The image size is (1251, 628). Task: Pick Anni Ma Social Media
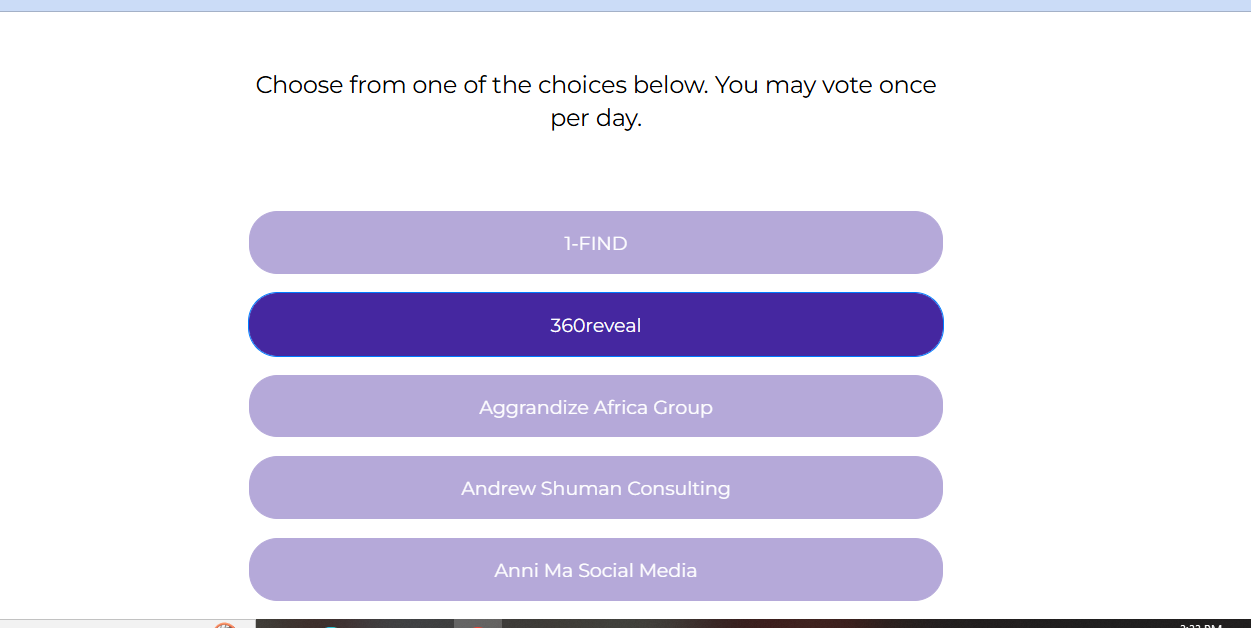coord(595,570)
